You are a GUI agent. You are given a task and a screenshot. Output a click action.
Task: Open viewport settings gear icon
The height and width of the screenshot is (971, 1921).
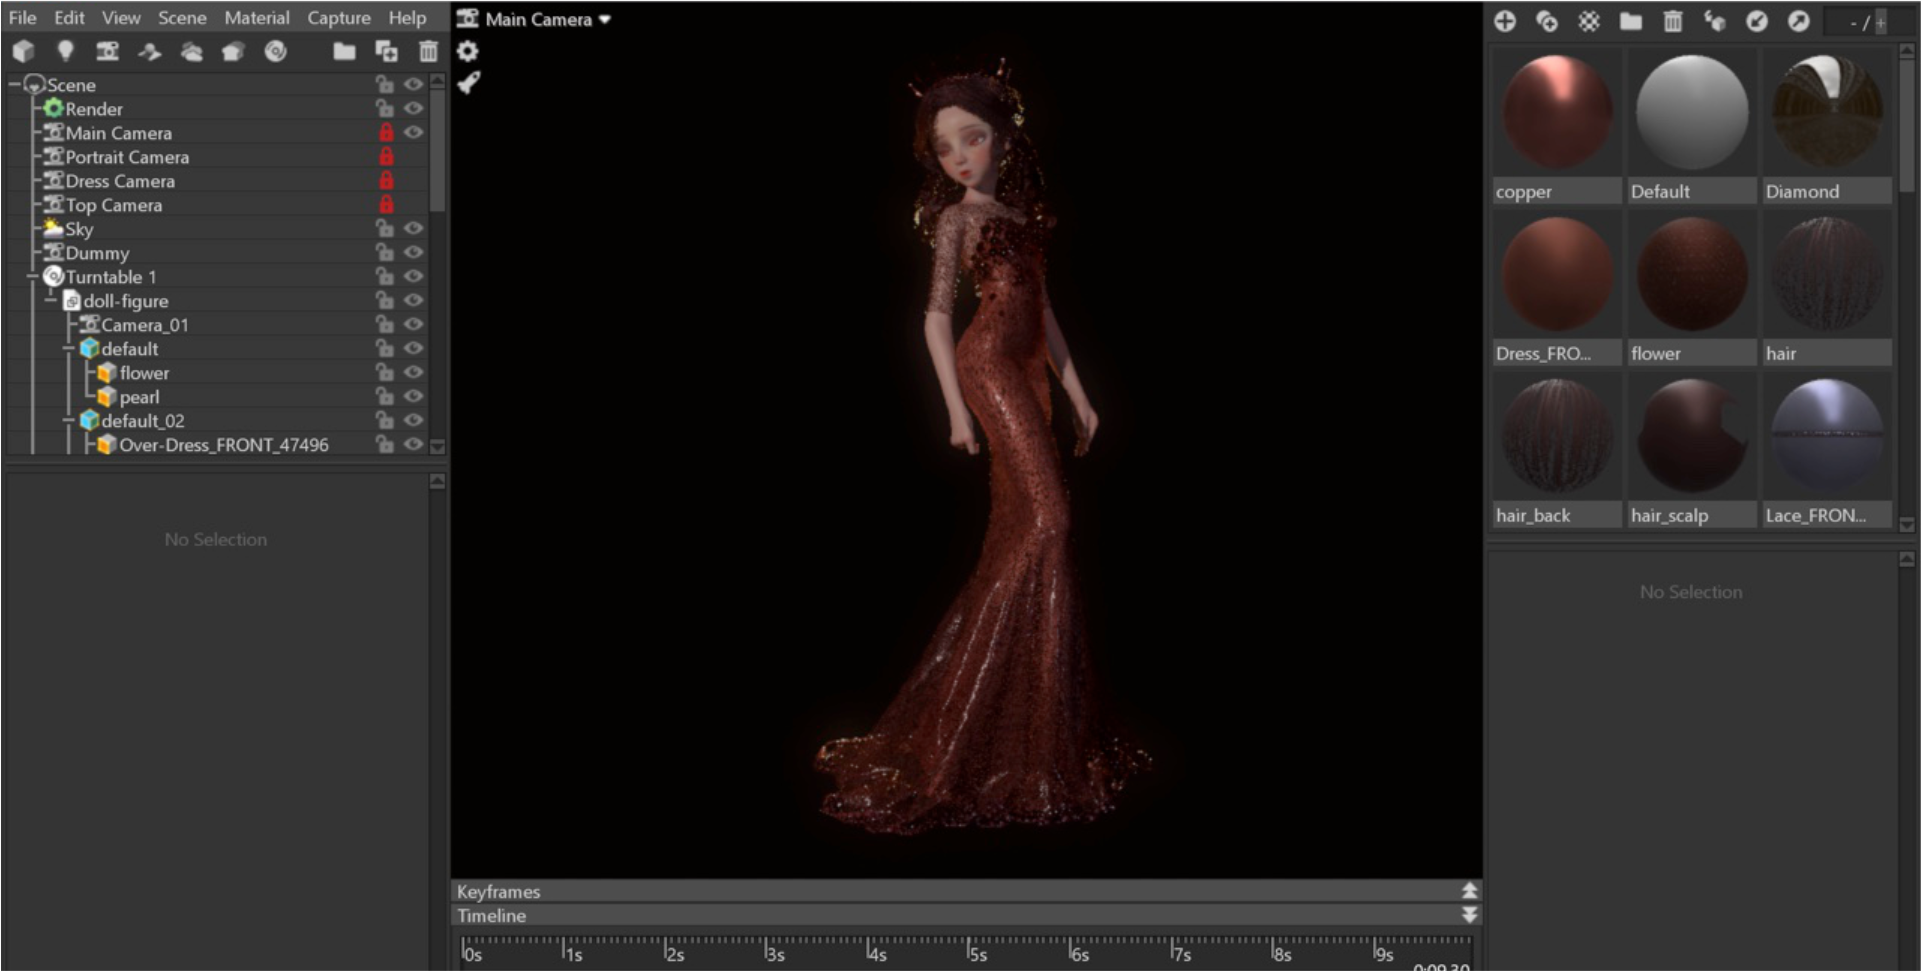[467, 51]
